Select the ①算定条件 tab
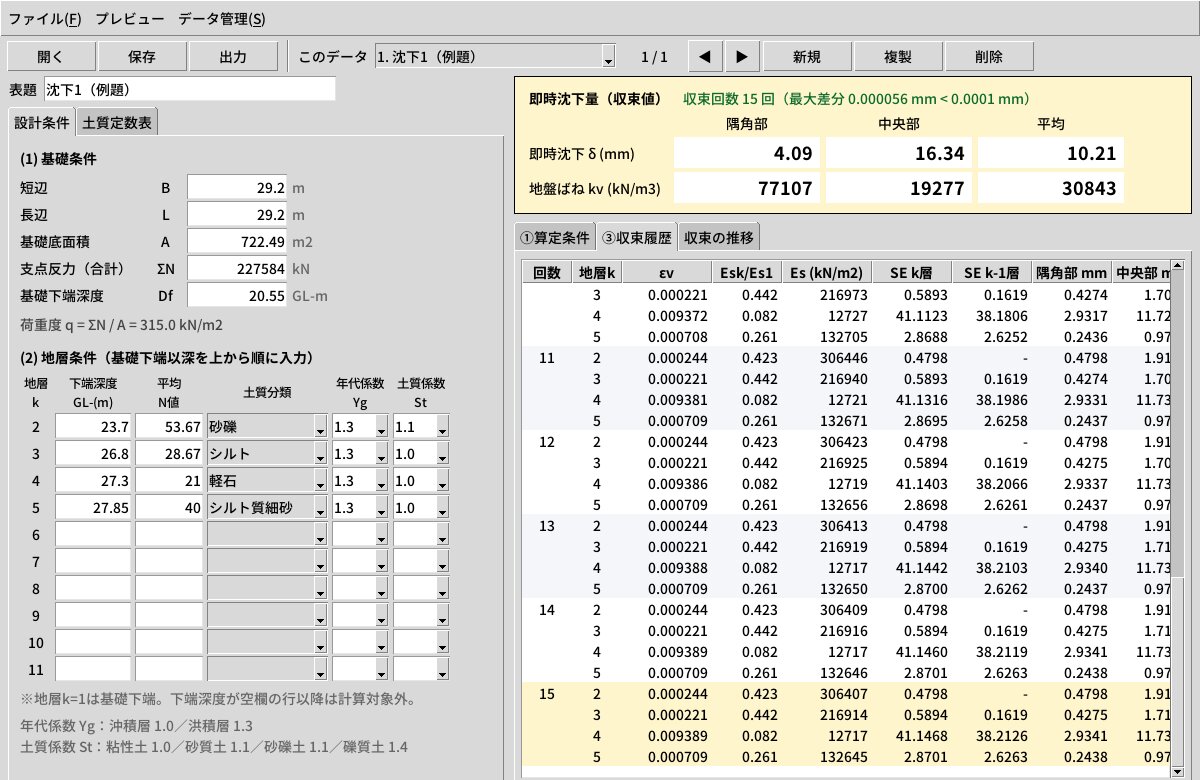This screenshot has height=780, width=1200. point(554,238)
